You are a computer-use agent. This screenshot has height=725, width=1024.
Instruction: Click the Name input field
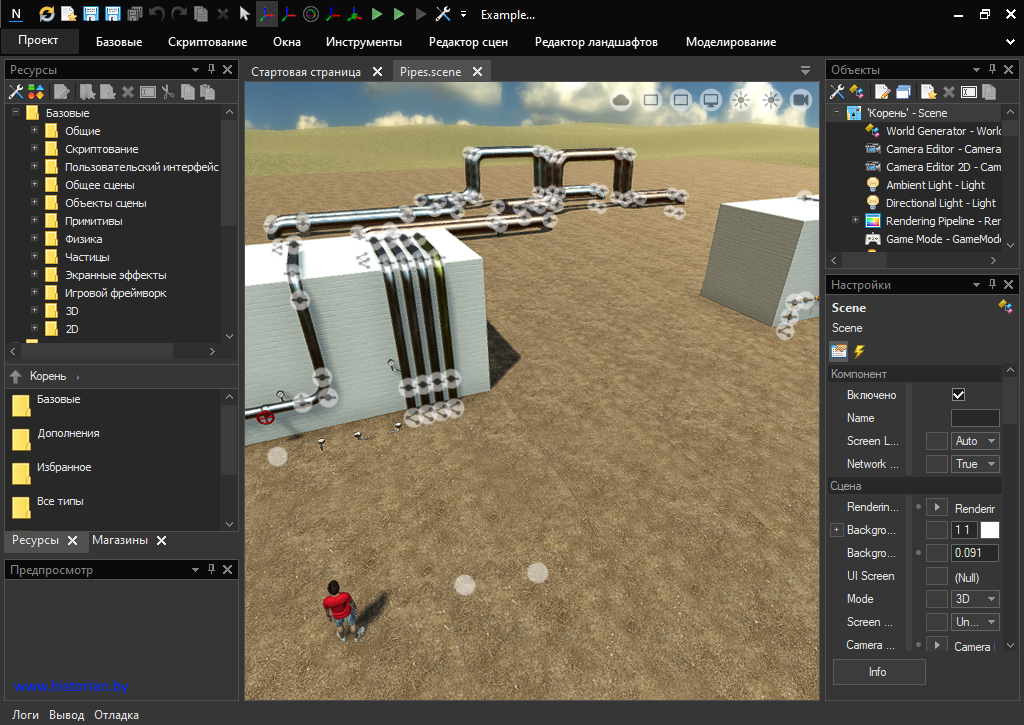pos(974,418)
